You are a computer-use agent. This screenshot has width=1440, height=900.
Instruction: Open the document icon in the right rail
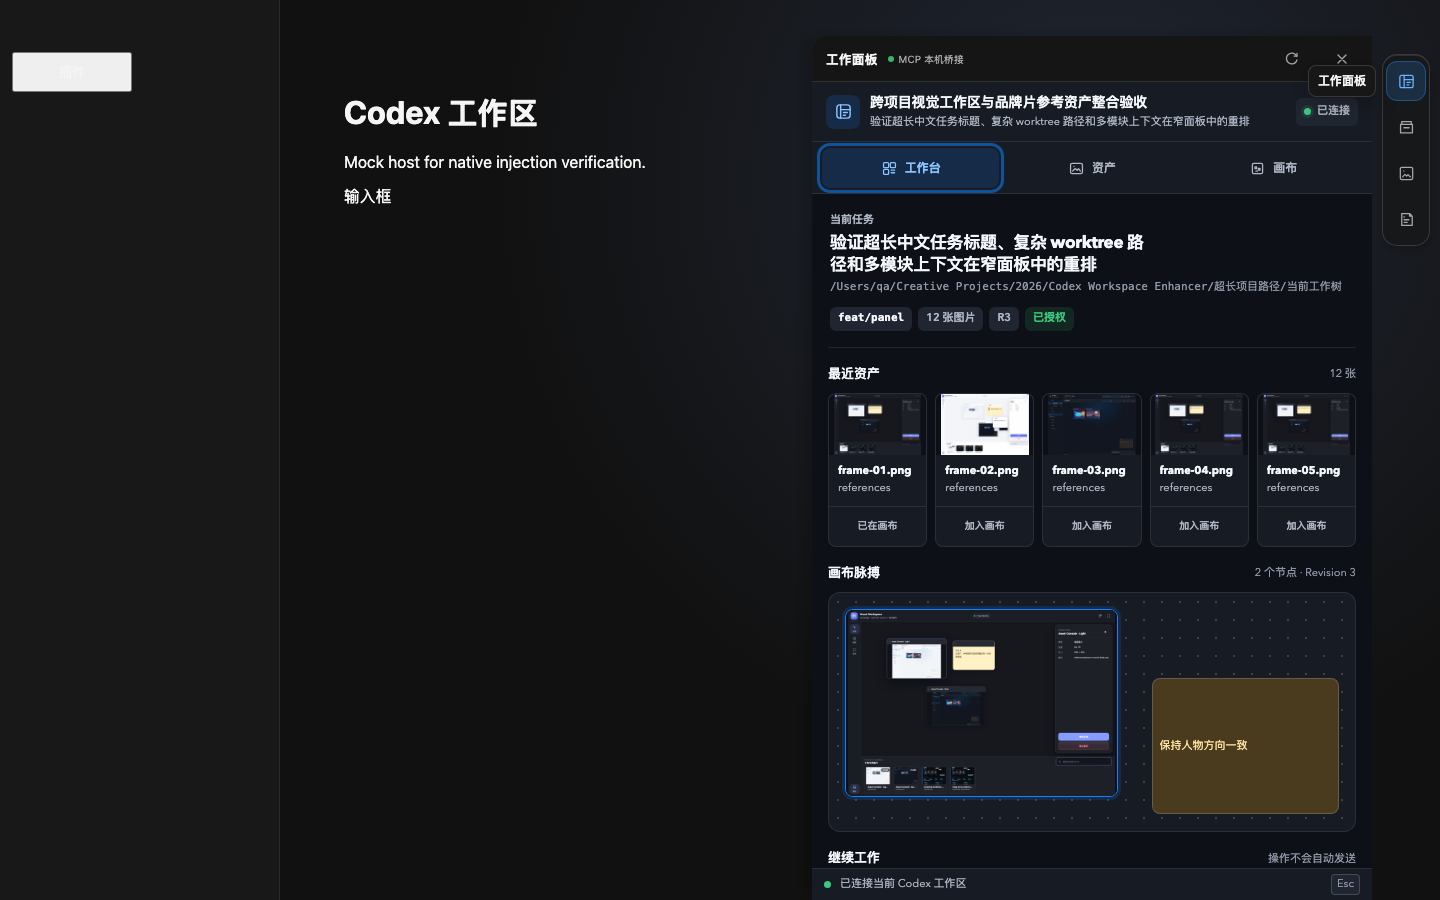click(x=1406, y=219)
